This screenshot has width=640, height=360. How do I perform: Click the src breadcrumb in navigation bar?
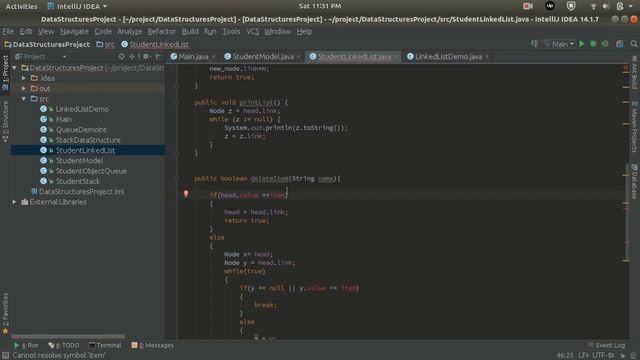coord(106,44)
